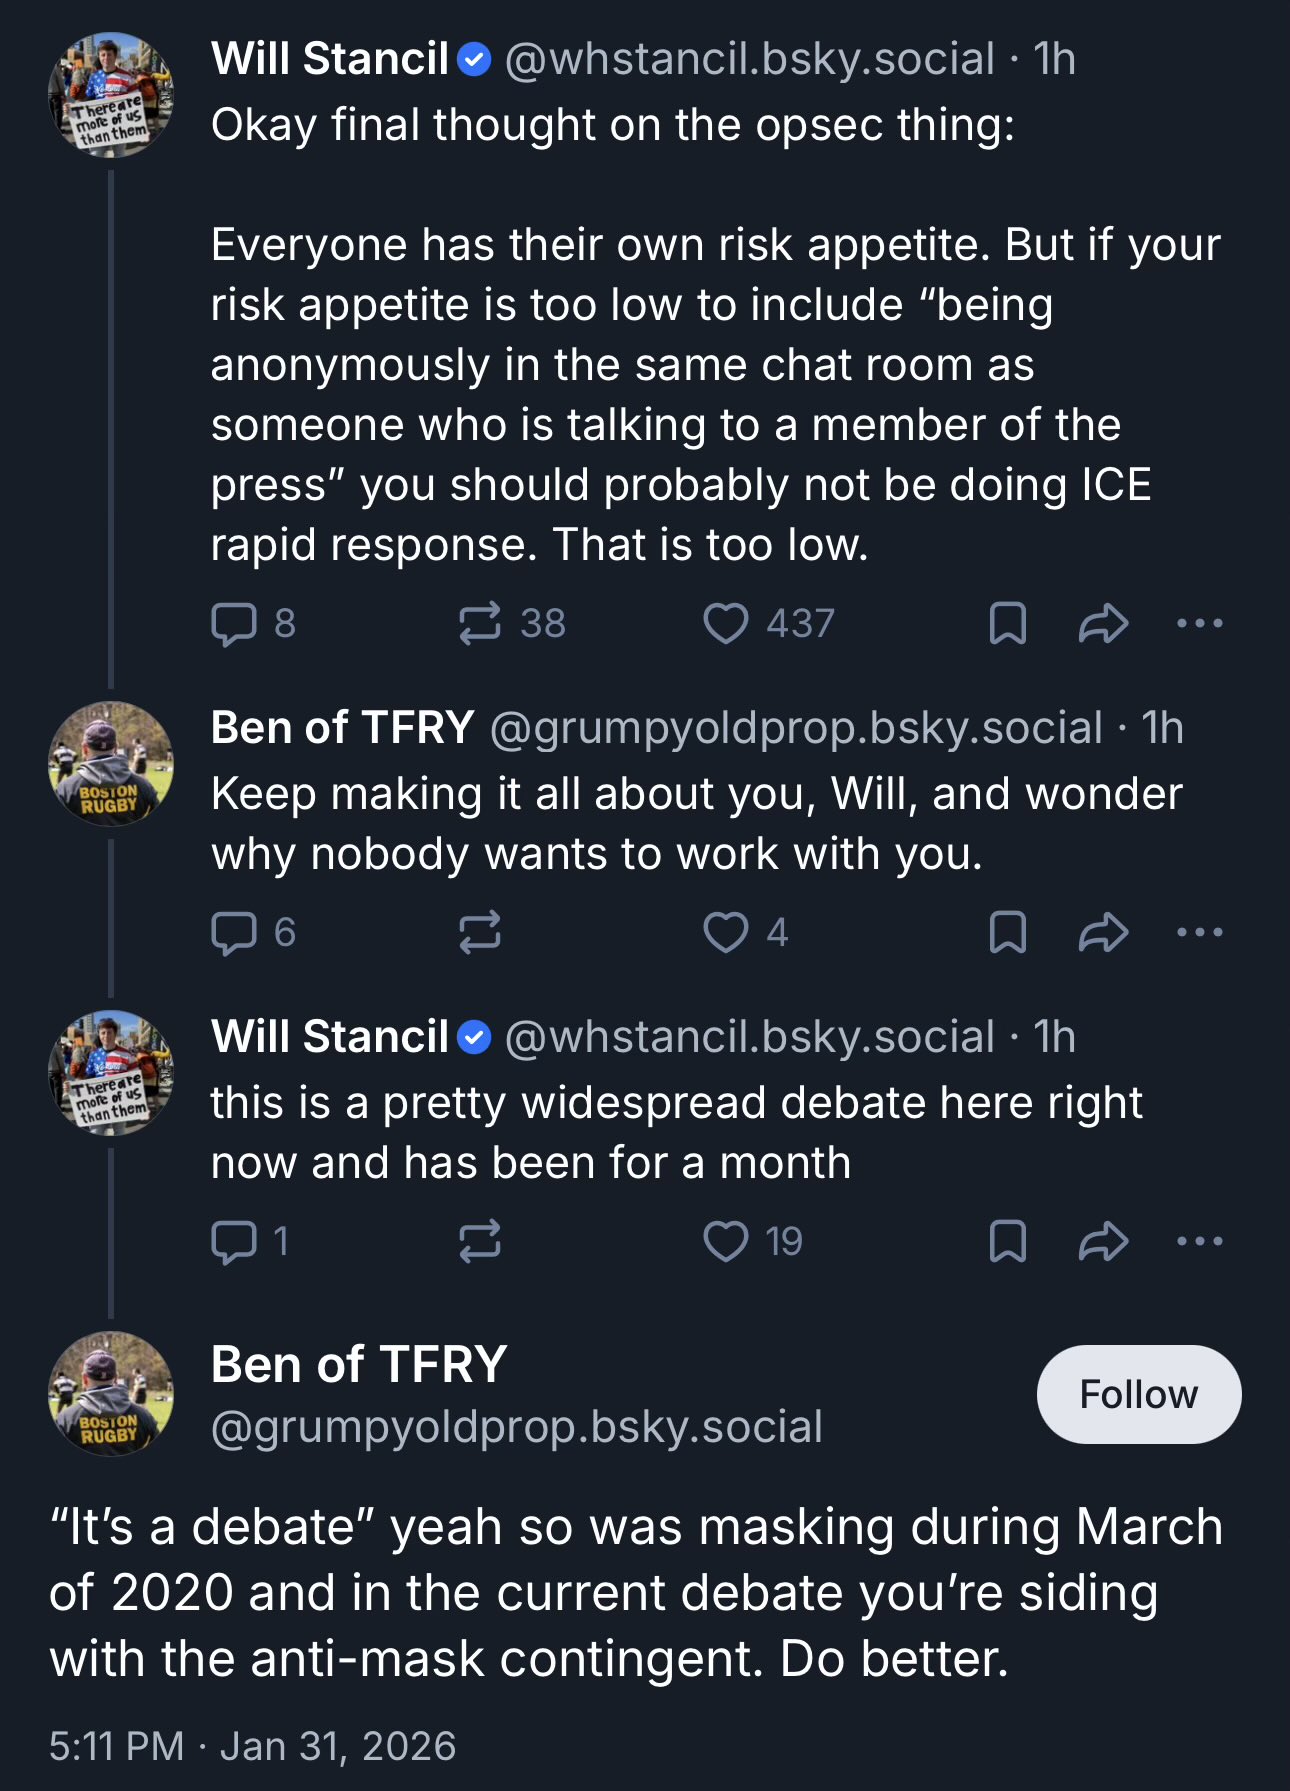Share the 'widespread debate' reply
Screen dimensions: 1290x1791
tap(1103, 1241)
